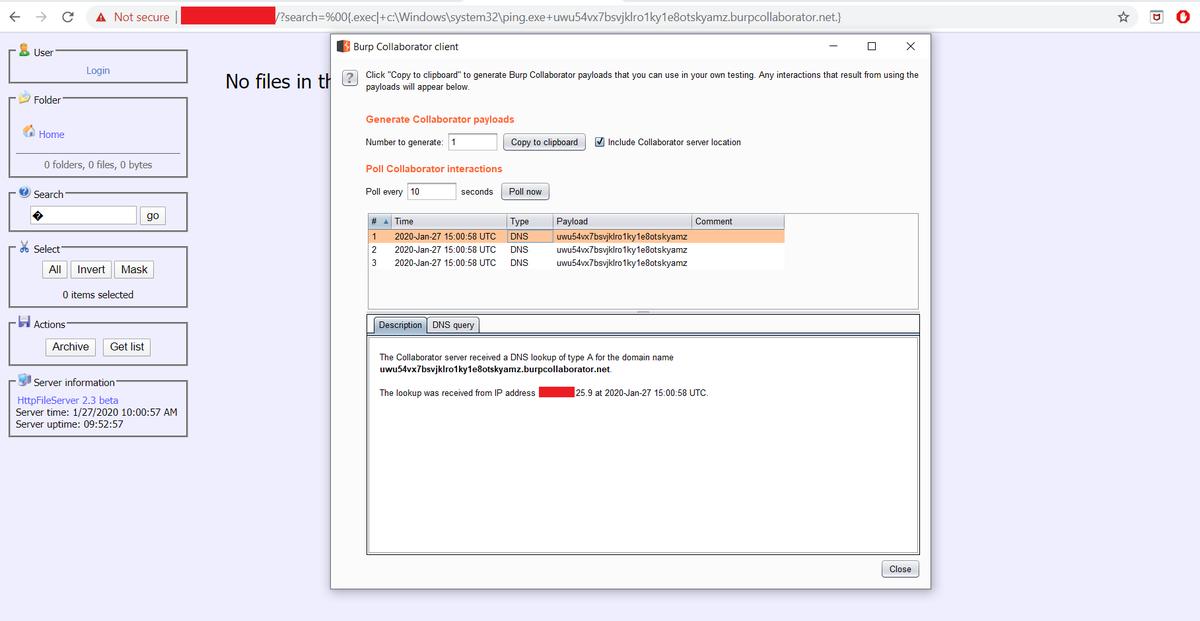
Task: Select interaction row 2 in the table
Action: (x=576, y=249)
